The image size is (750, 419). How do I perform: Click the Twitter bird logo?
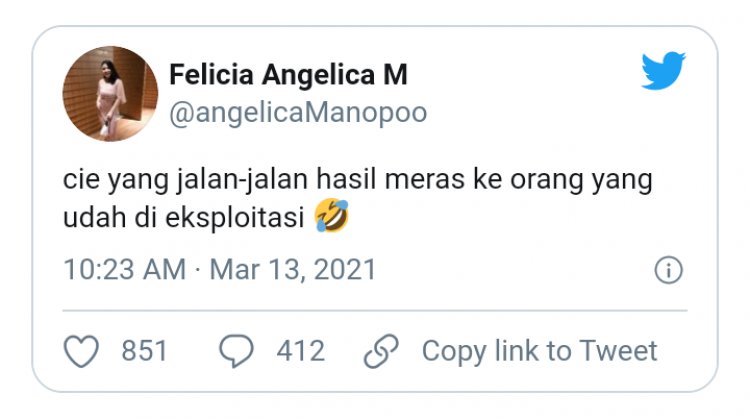click(663, 71)
